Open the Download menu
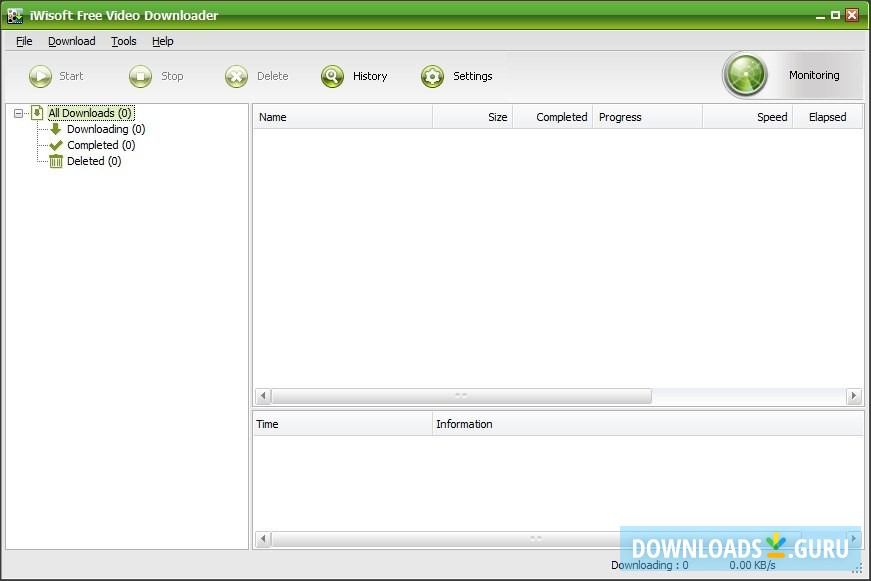 pyautogui.click(x=72, y=41)
